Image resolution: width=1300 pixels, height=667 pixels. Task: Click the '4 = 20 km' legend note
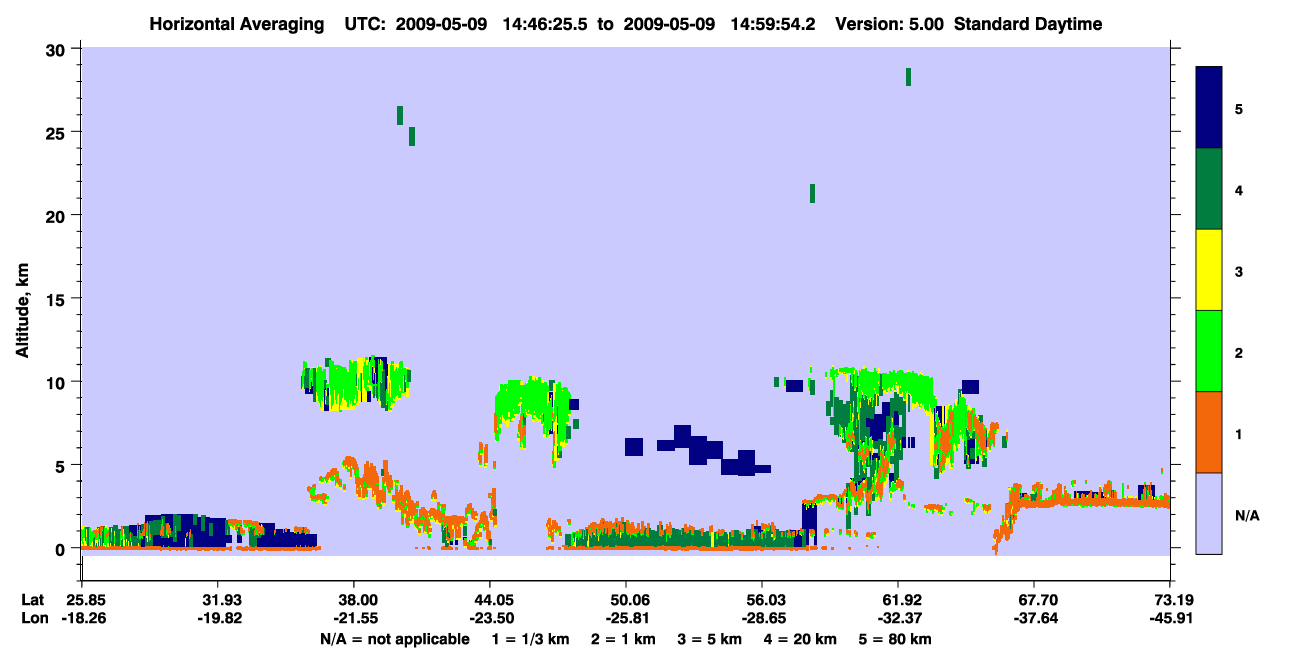(801, 639)
